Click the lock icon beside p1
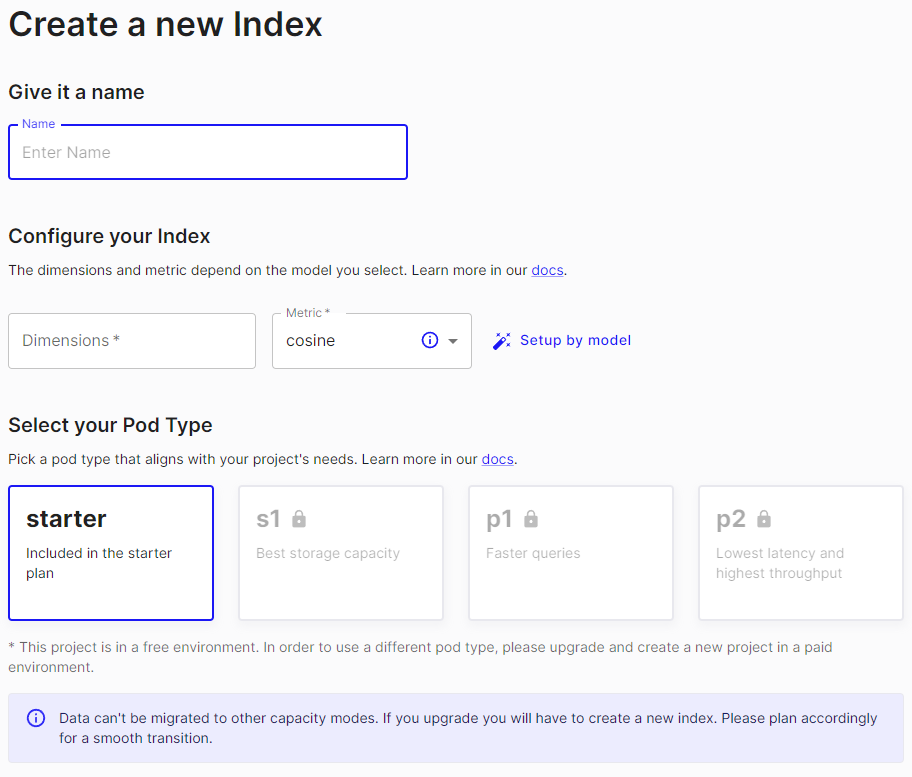Viewport: 912px width, 777px height. point(531,519)
